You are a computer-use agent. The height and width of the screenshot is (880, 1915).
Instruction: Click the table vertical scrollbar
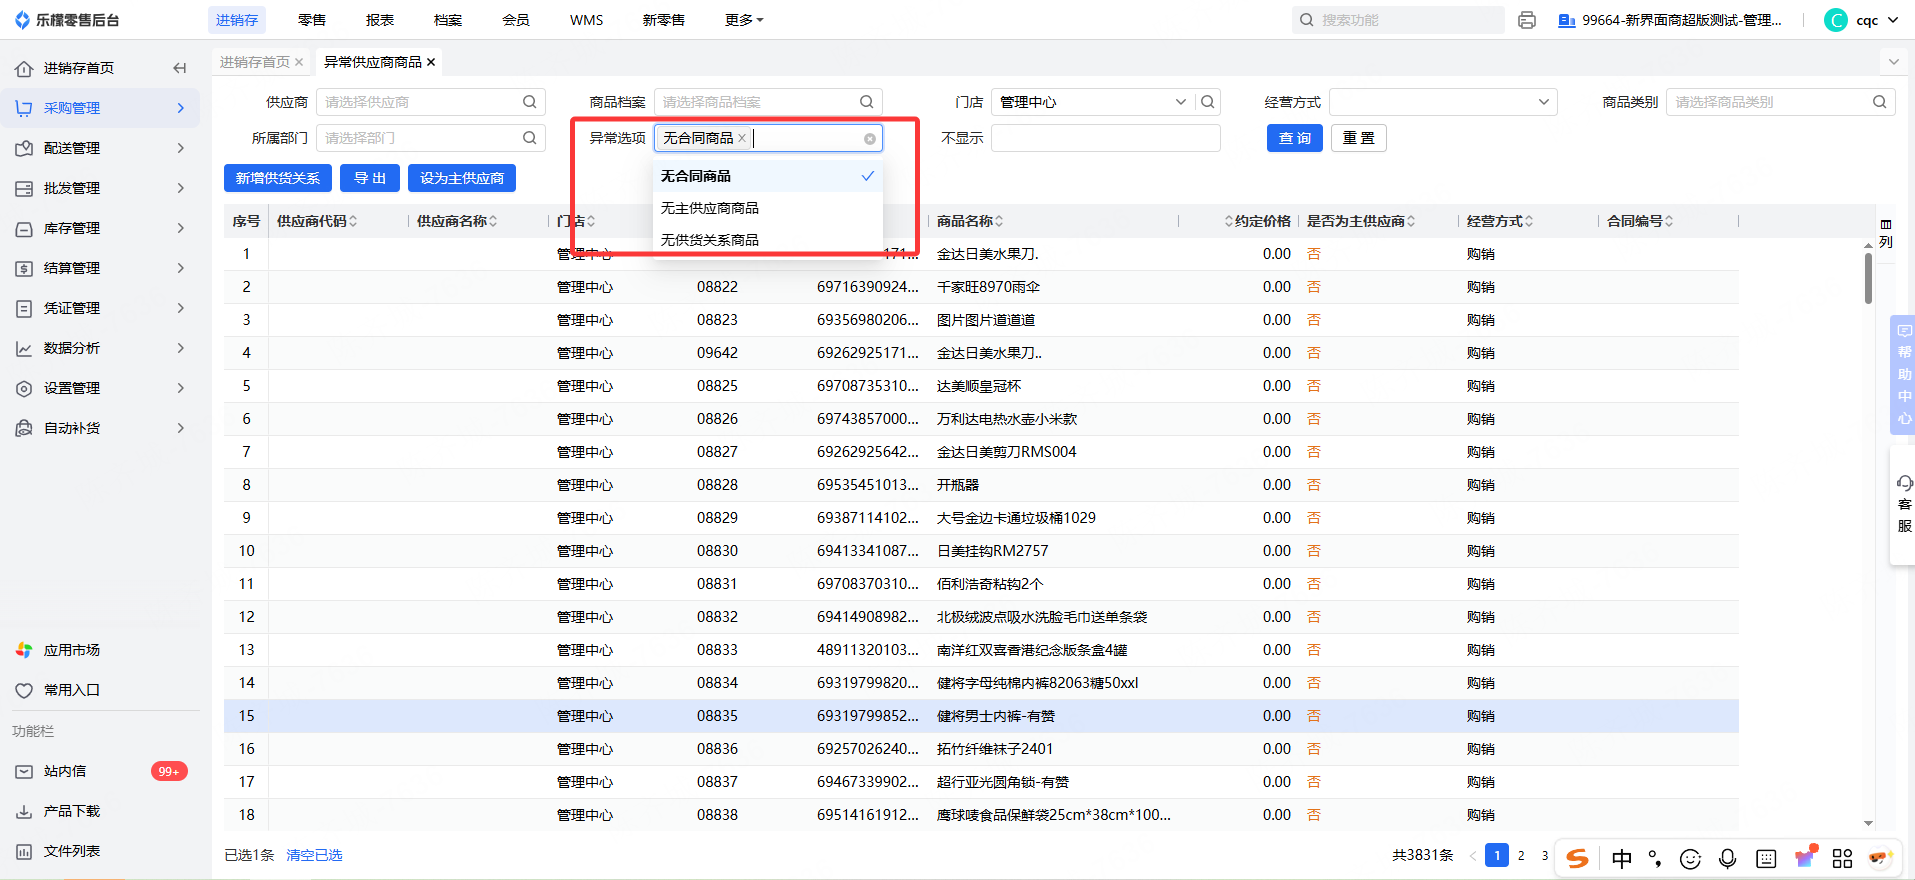click(x=1868, y=278)
